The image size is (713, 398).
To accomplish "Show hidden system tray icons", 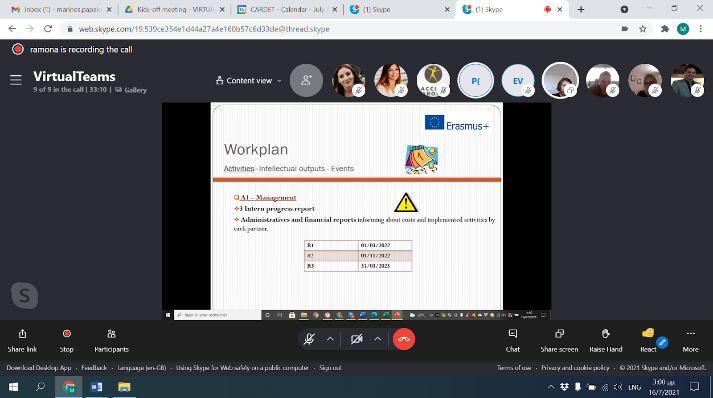I will coord(551,387).
